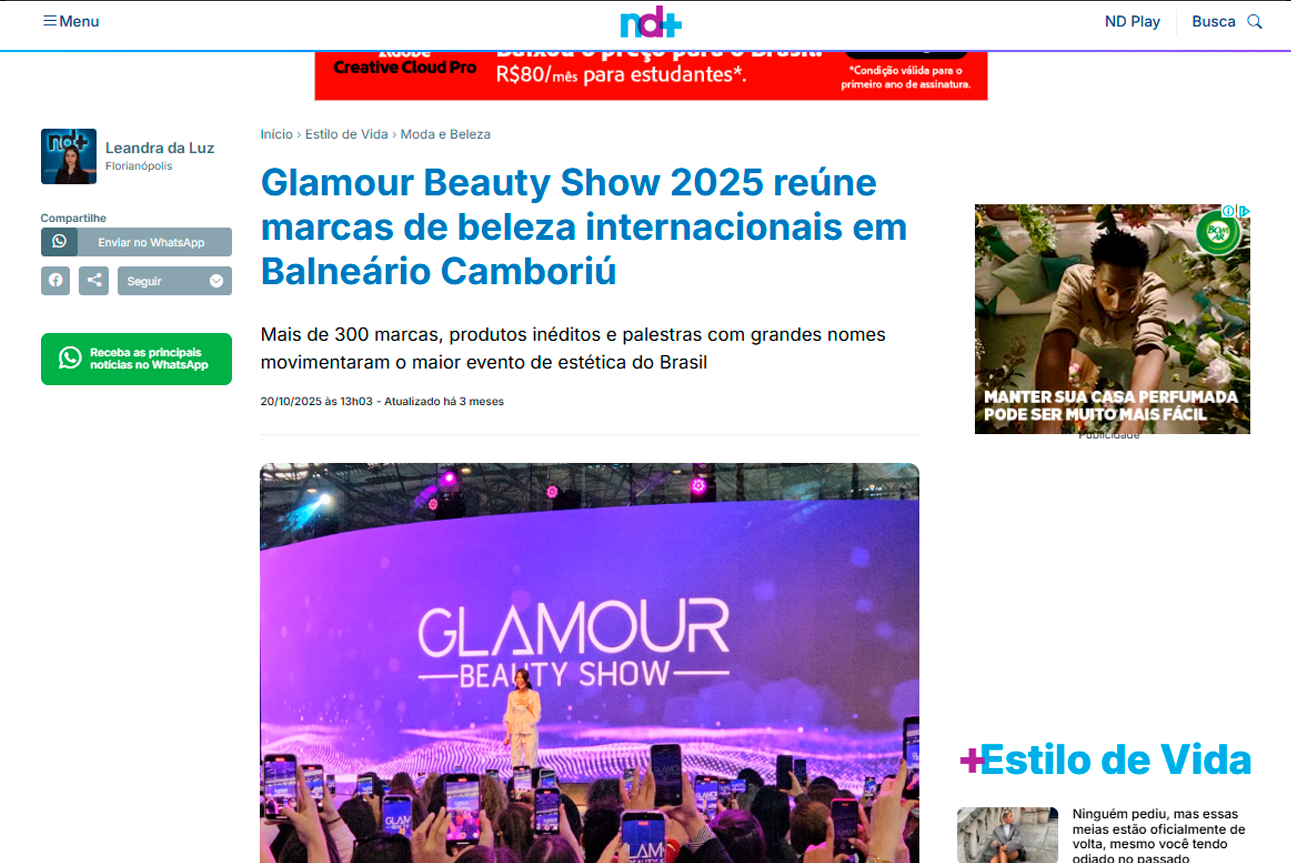Click the ND+ logo in header
The height and width of the screenshot is (863, 1291).
click(x=650, y=22)
